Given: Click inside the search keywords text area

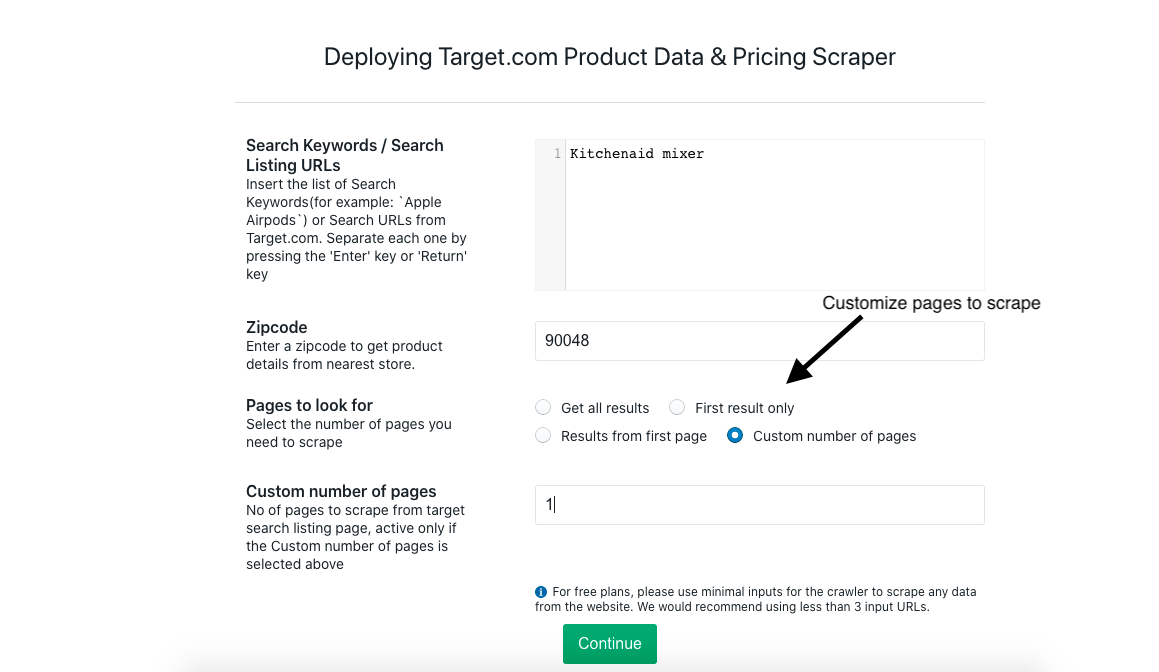Looking at the screenshot, I should click(770, 215).
